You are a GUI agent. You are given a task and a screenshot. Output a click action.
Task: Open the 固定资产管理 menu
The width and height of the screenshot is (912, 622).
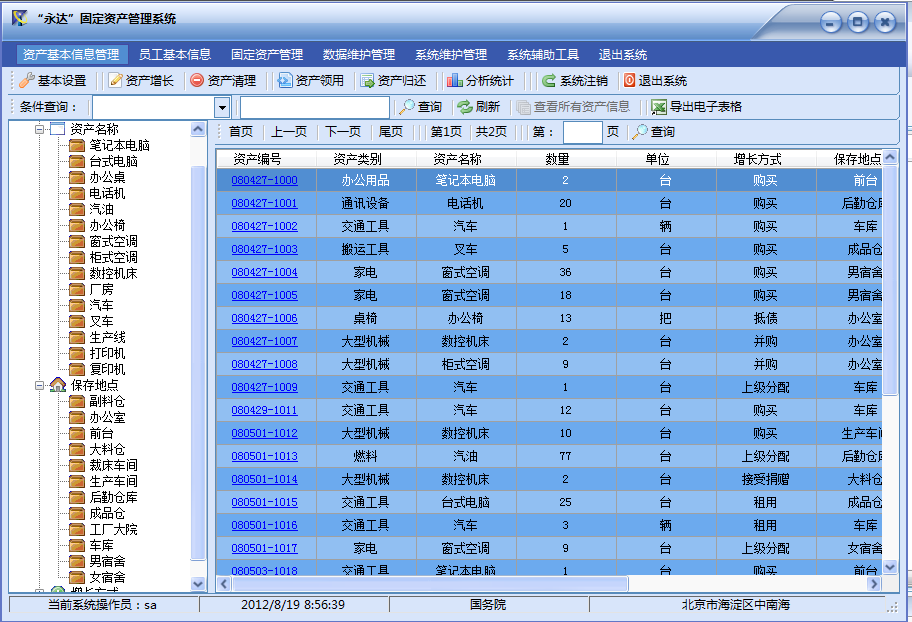(x=267, y=55)
